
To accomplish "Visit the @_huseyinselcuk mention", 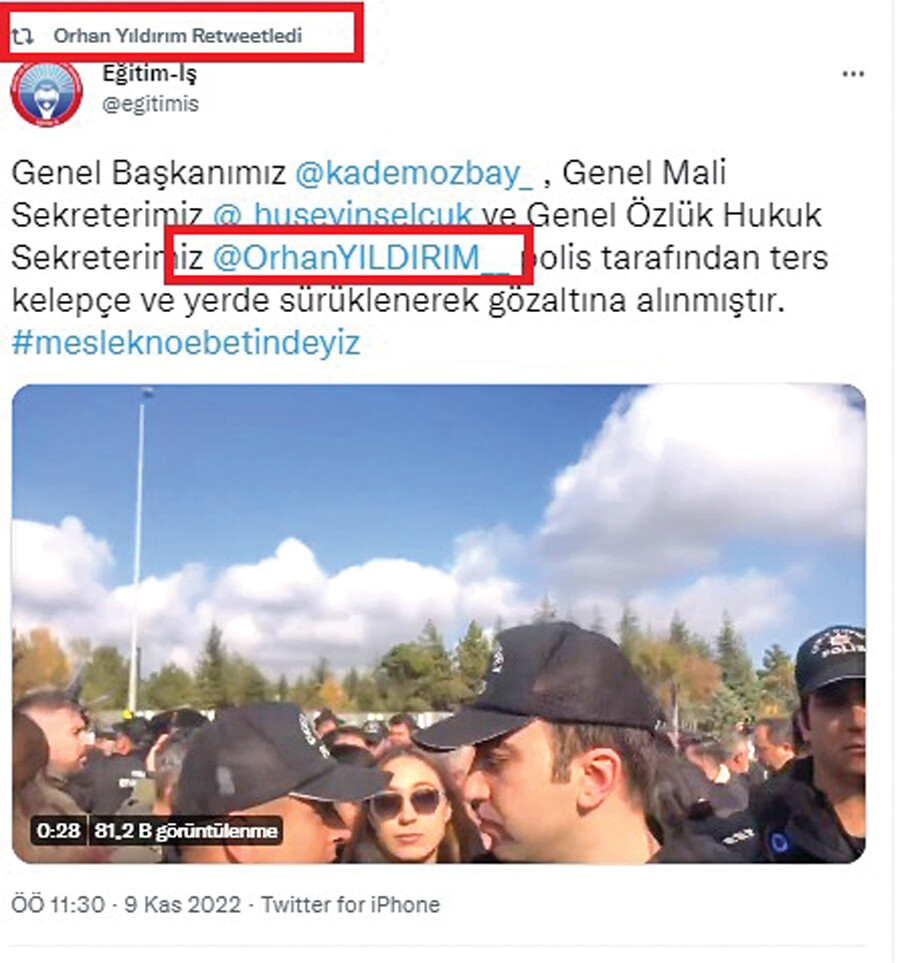I will [x=342, y=215].
